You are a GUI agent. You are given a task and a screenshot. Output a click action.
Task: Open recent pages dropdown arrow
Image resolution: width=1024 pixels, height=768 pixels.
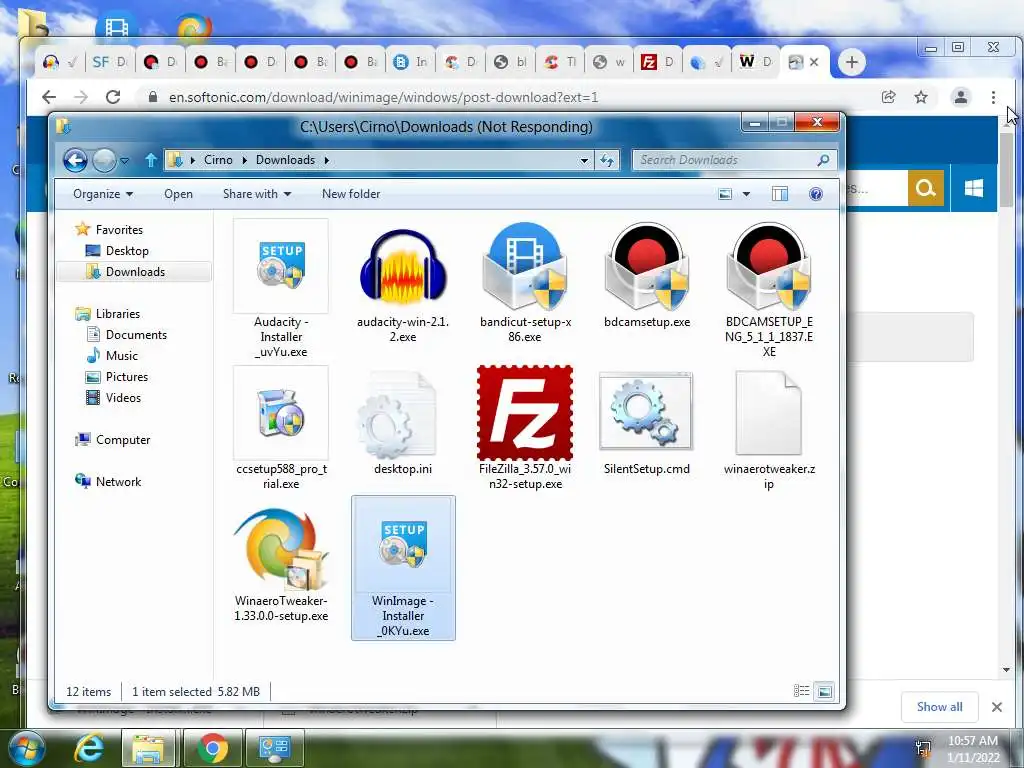(125, 160)
